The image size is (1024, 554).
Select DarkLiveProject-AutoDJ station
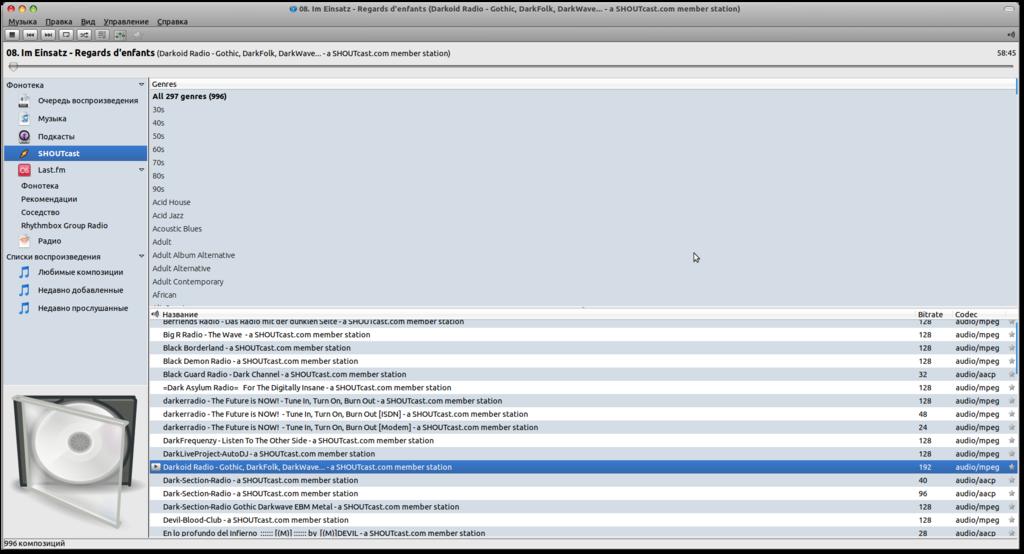583,453
